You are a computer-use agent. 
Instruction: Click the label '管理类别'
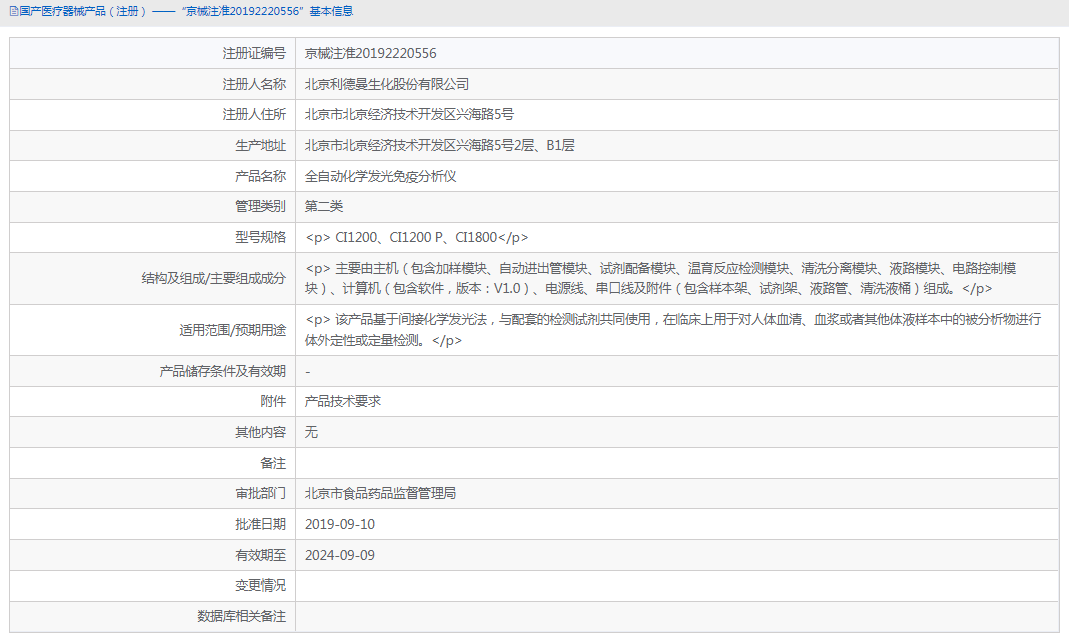click(x=260, y=206)
